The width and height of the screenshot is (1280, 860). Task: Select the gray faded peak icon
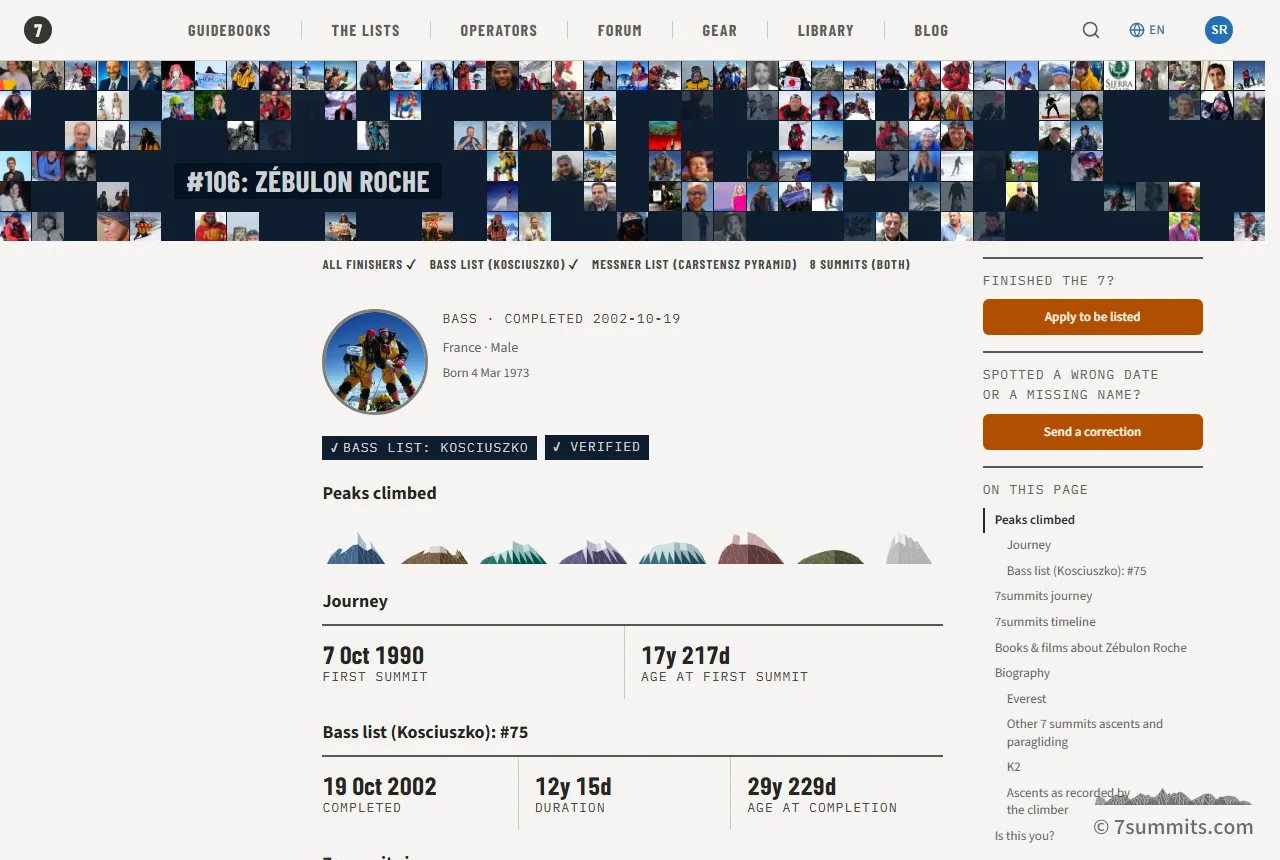(x=909, y=548)
